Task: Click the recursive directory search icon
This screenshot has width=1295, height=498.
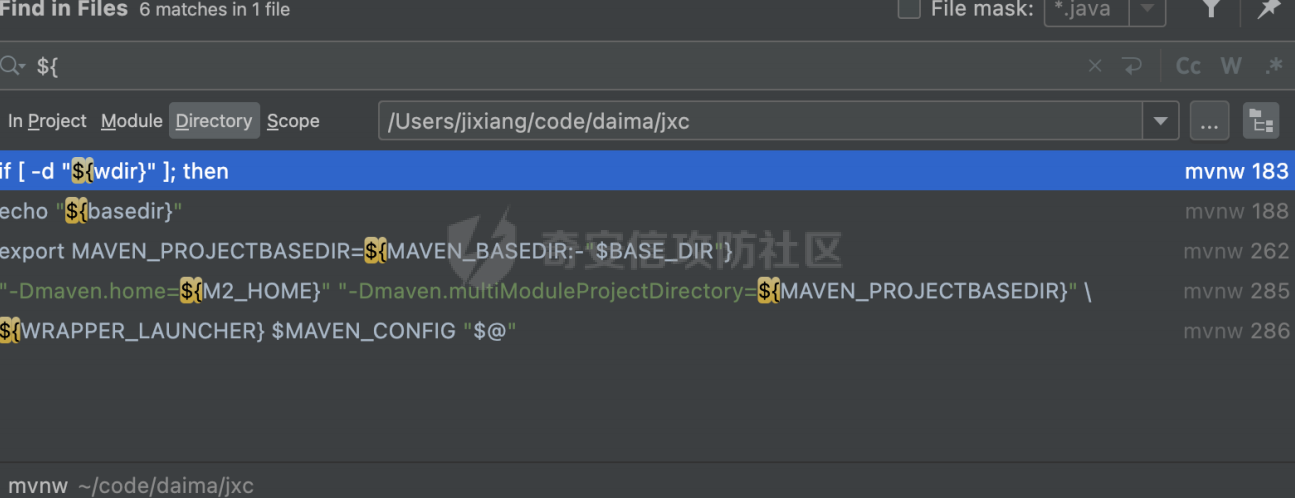Action: [x=1261, y=122]
